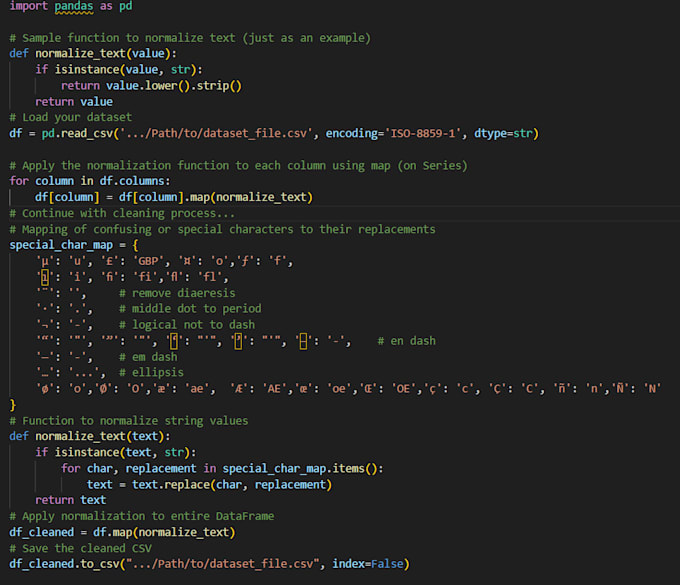Click 'value.lower().strip()' expression

tap(174, 85)
